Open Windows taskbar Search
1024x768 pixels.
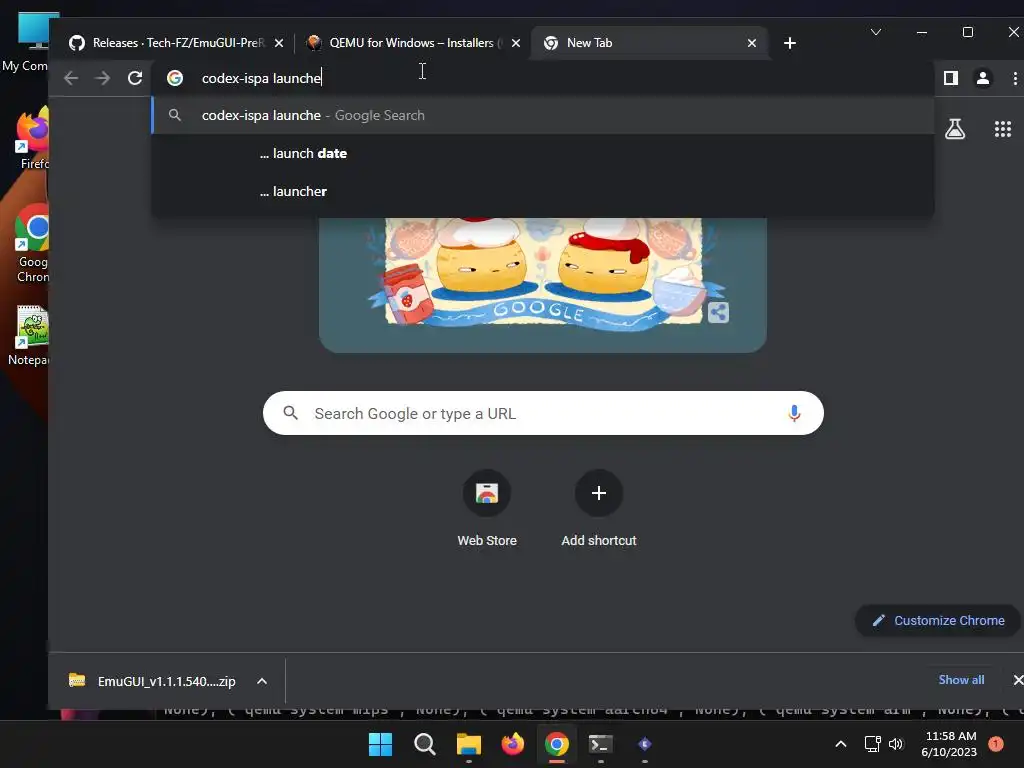point(424,744)
